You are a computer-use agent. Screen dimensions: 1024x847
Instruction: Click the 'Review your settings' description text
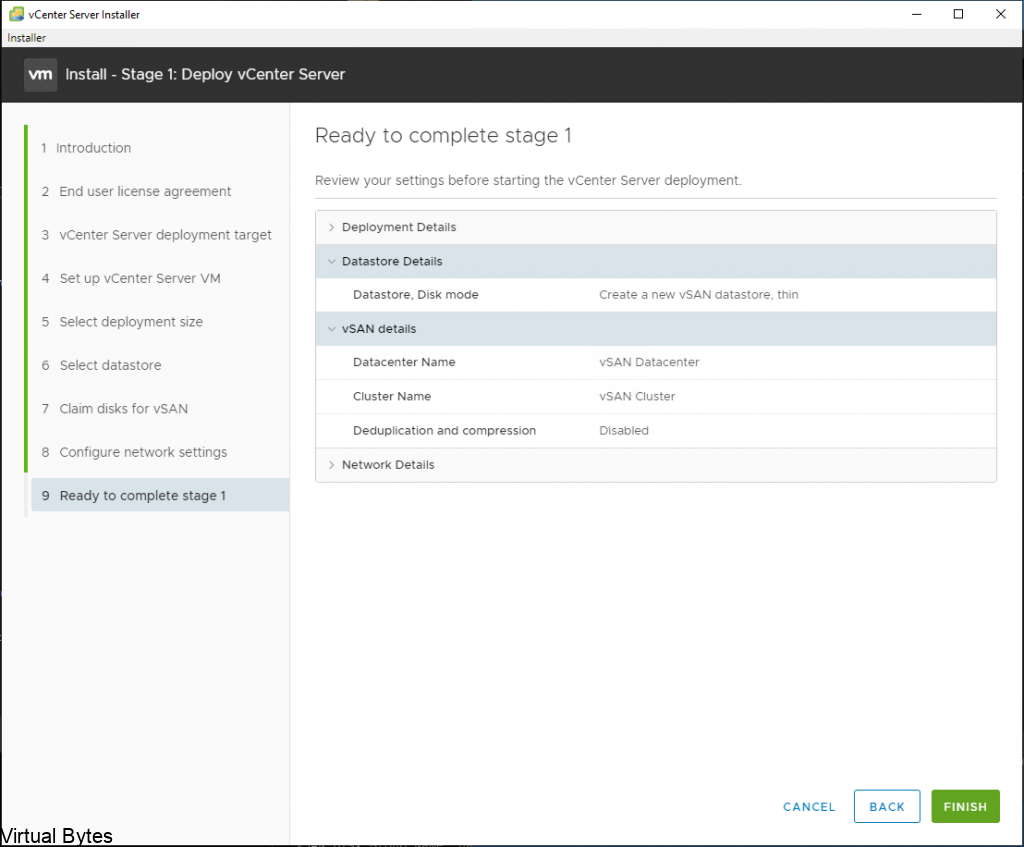click(528, 180)
